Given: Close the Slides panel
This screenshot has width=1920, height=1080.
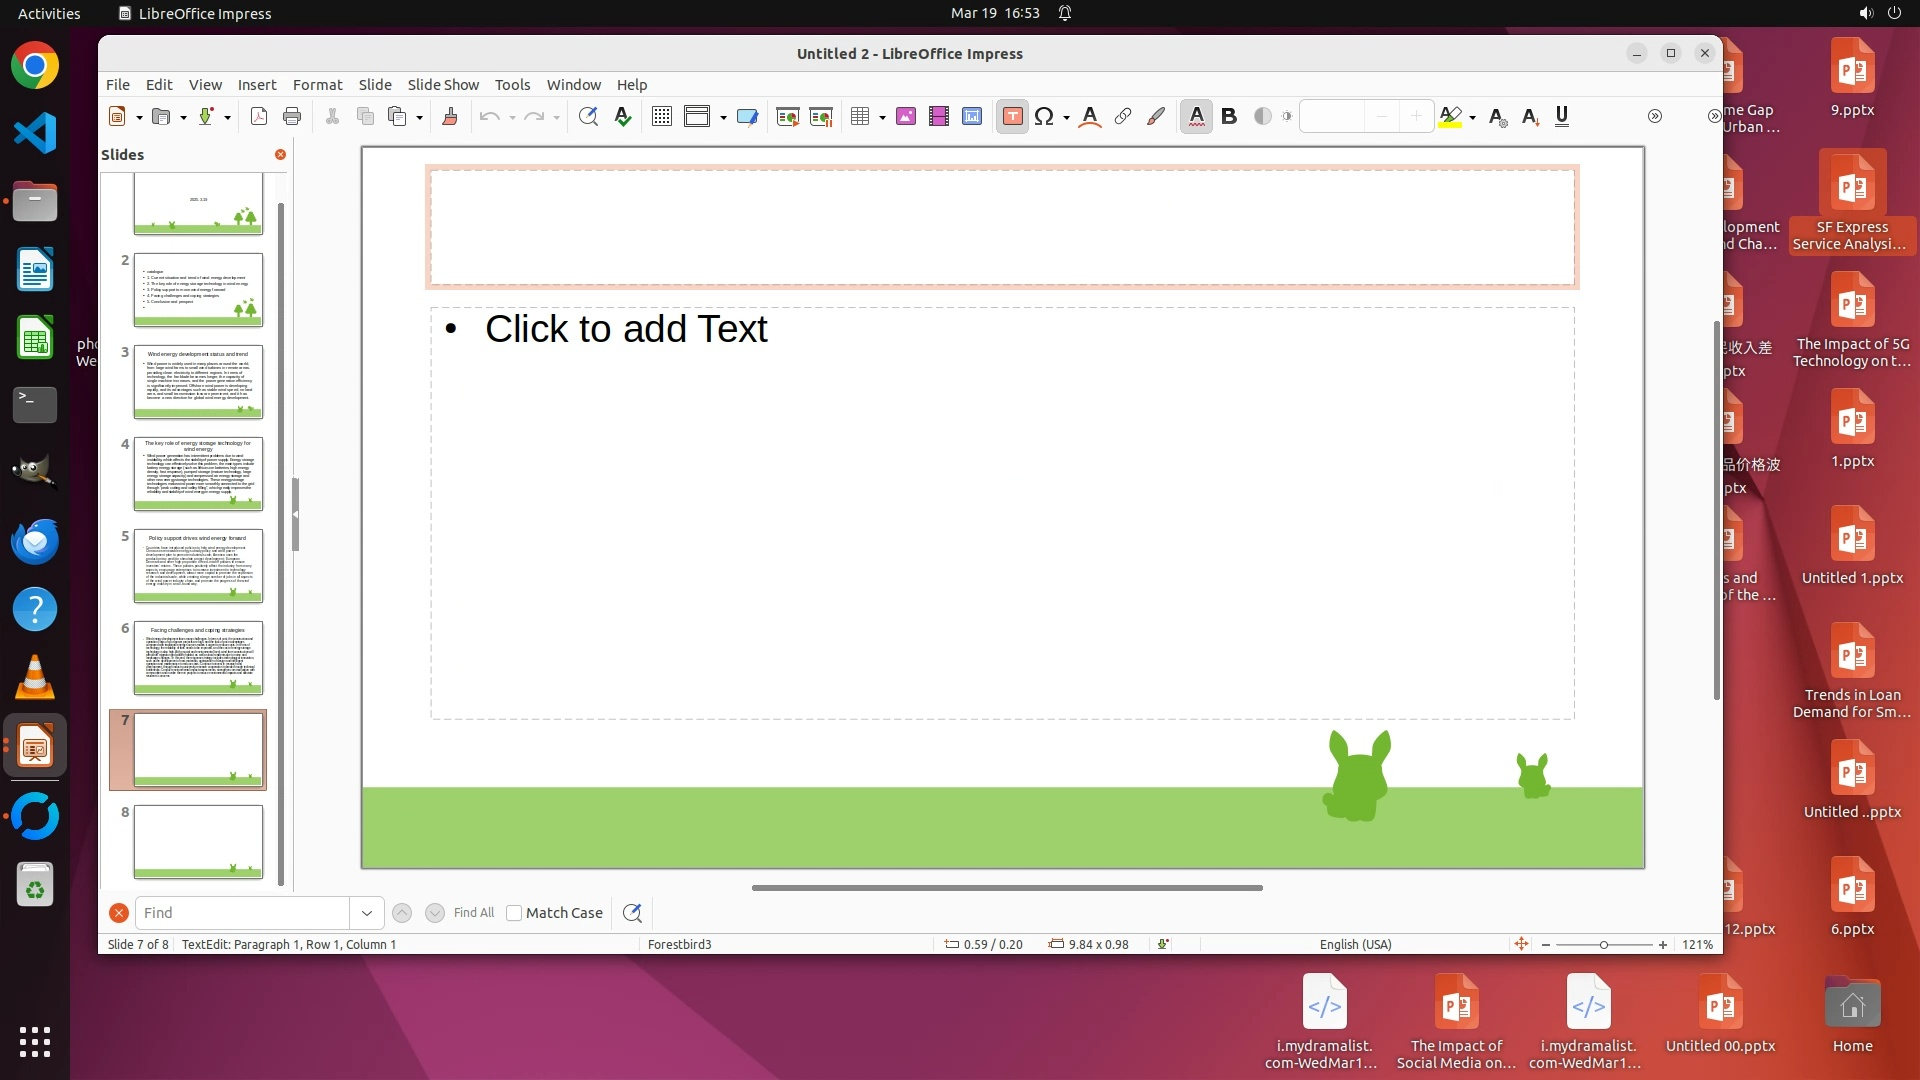Looking at the screenshot, I should (280, 154).
